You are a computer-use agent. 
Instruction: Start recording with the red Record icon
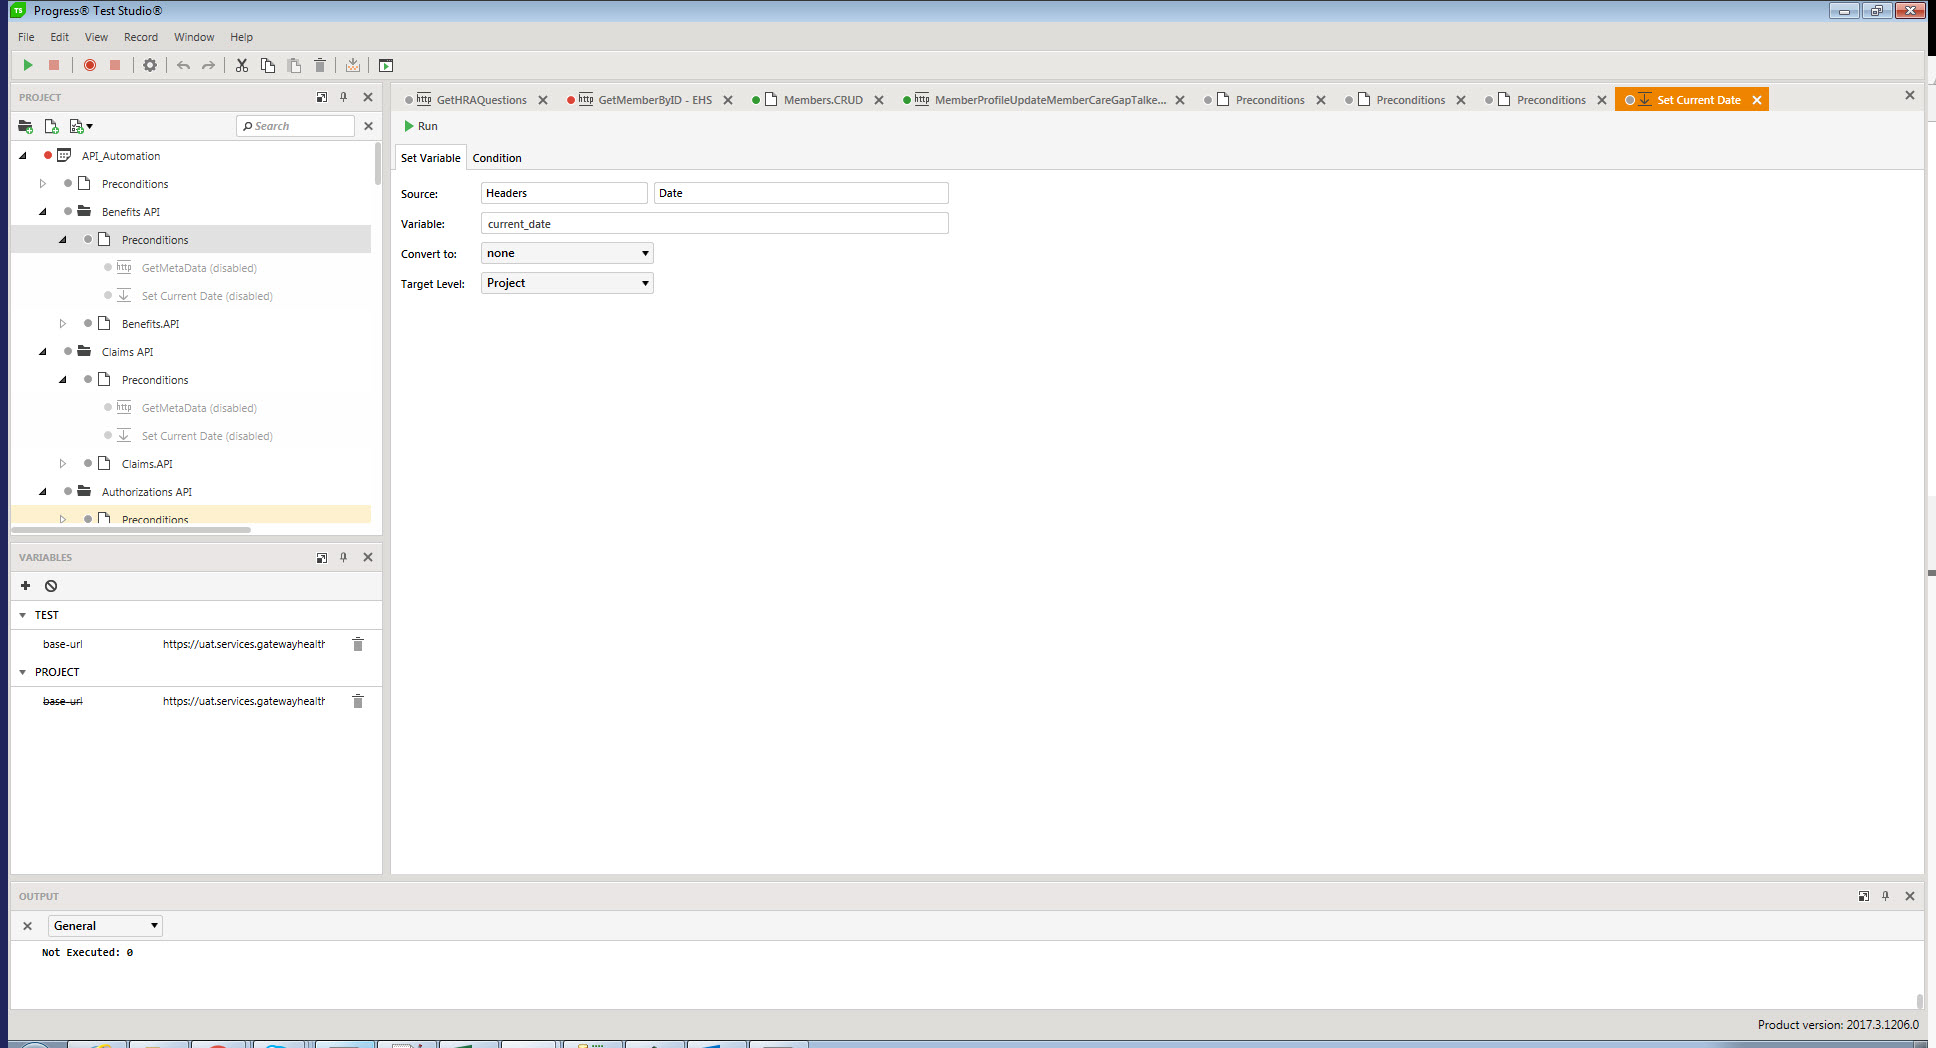pyautogui.click(x=89, y=65)
